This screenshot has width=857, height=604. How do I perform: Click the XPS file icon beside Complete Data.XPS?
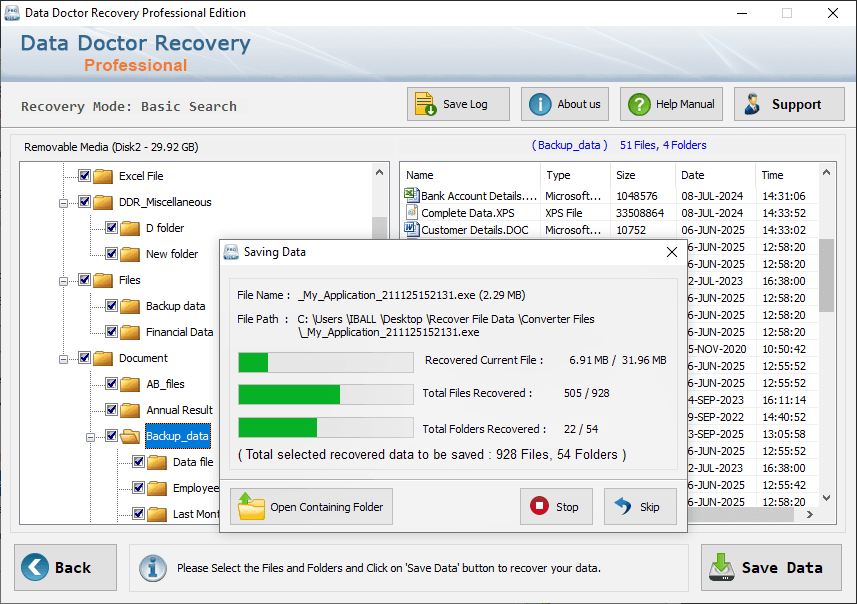coord(412,212)
